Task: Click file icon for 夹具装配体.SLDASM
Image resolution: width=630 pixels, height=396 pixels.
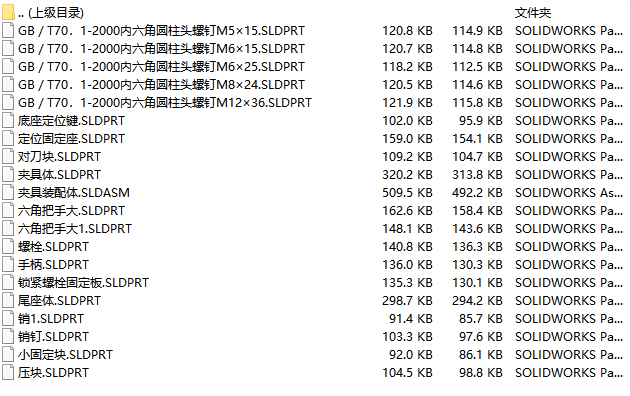Action: (x=8, y=192)
